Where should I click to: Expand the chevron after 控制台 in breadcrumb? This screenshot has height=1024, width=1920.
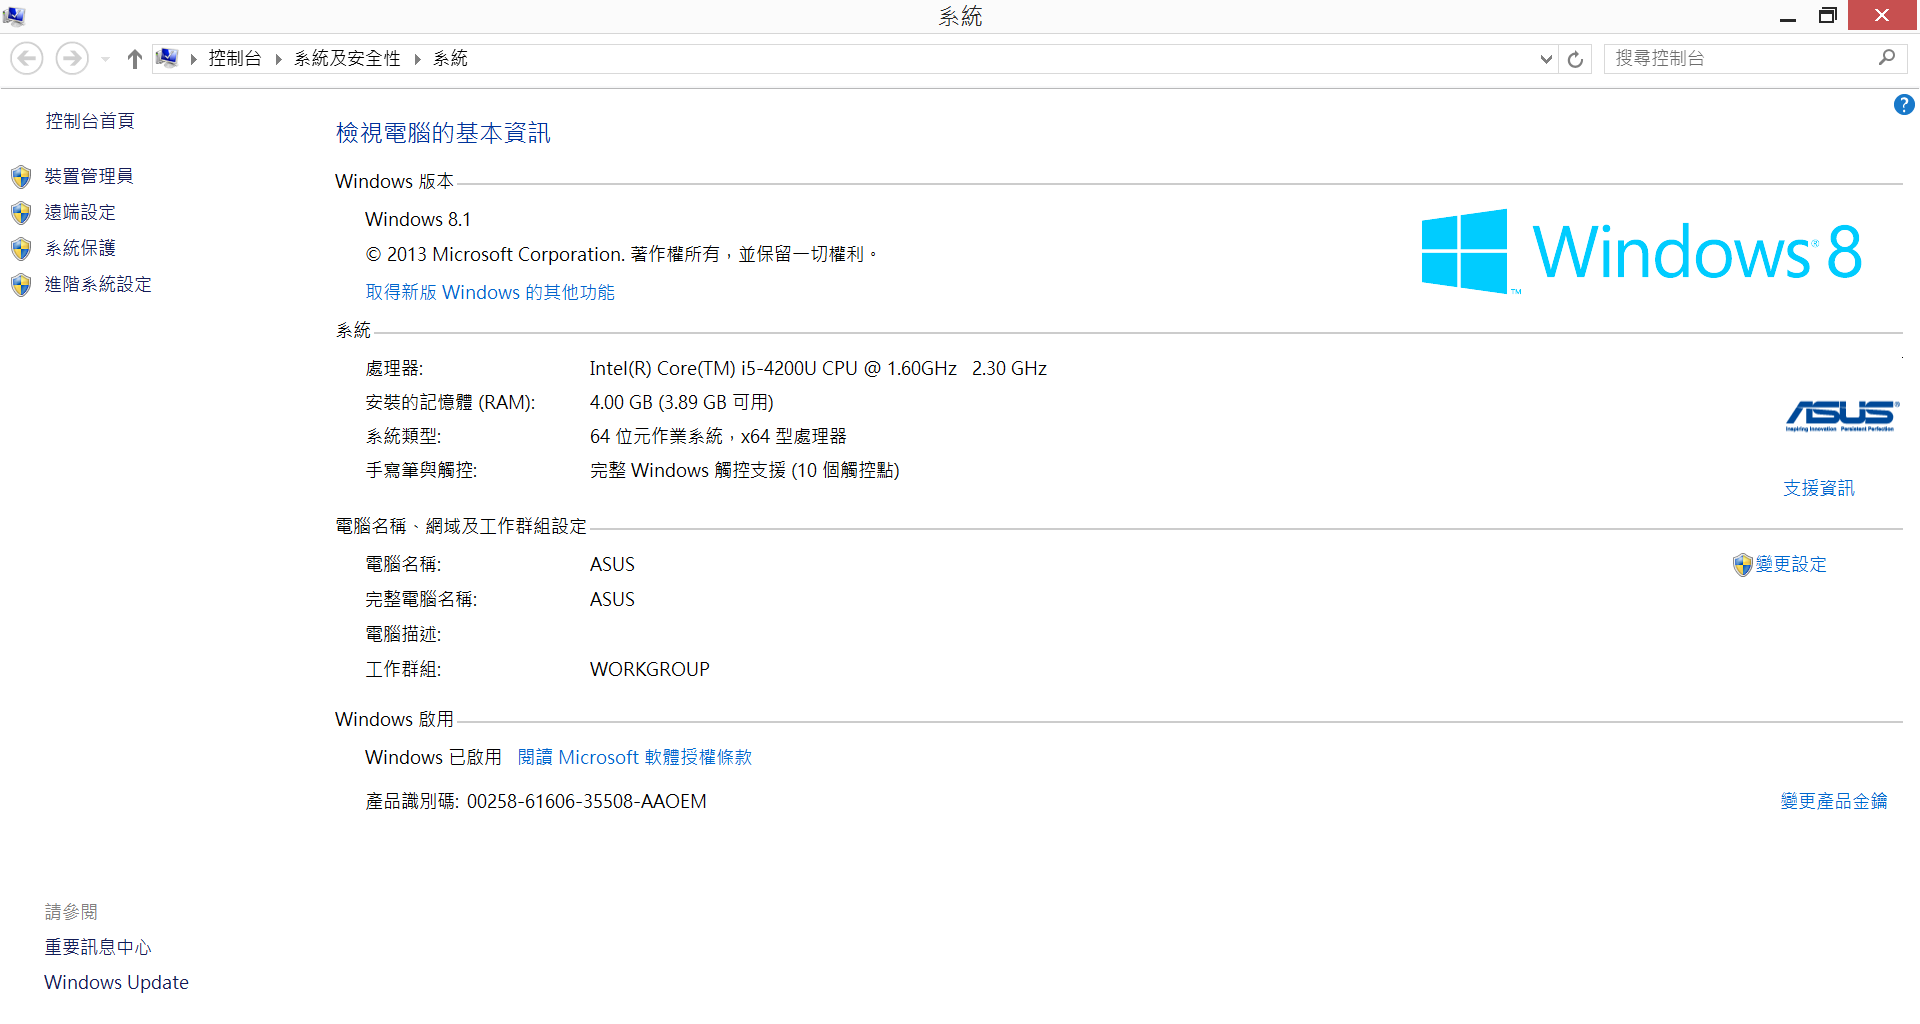pyautogui.click(x=278, y=59)
